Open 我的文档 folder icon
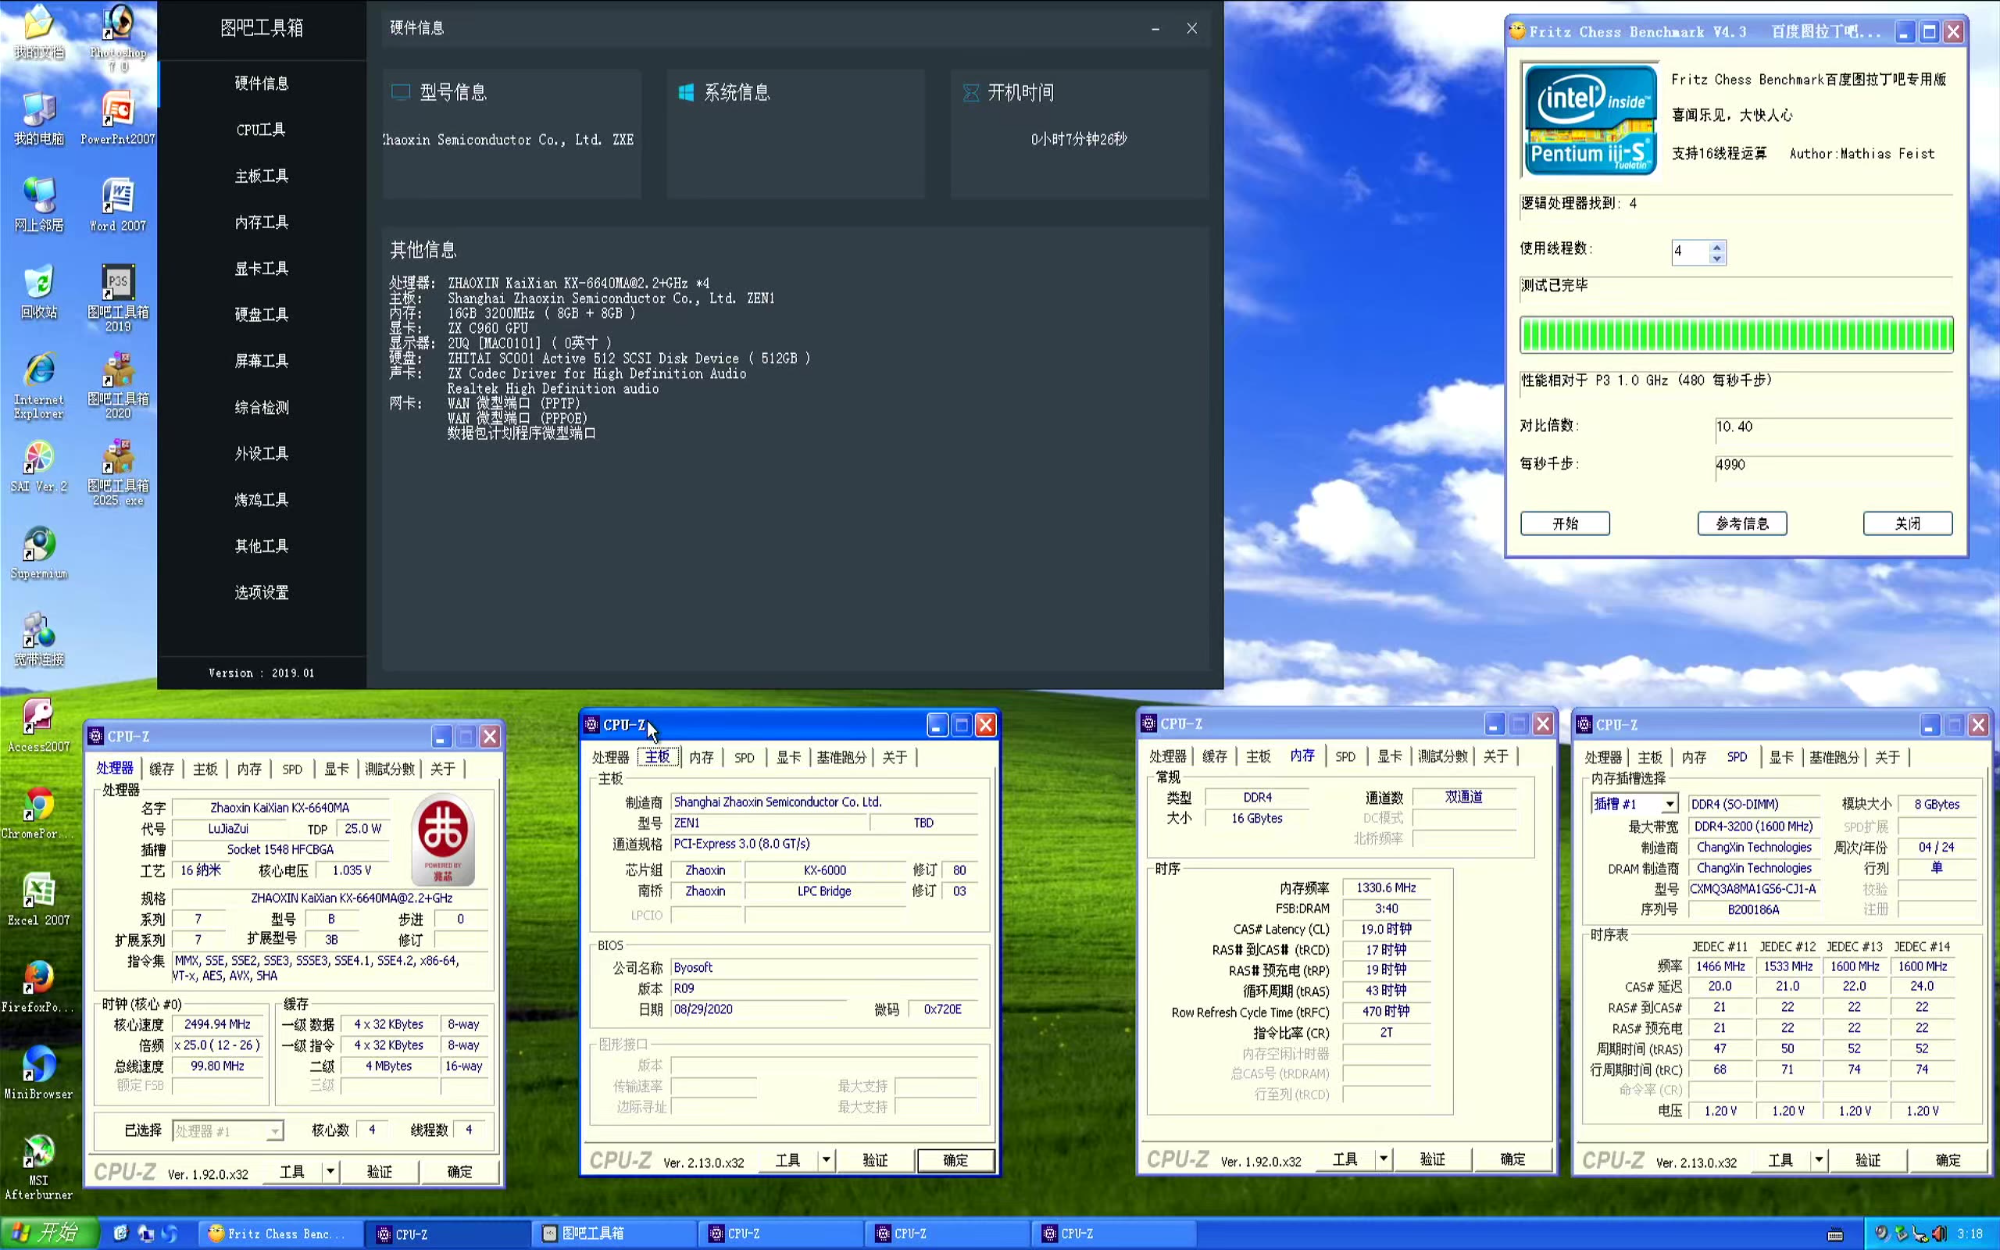Image resolution: width=2000 pixels, height=1250 pixels. click(39, 32)
